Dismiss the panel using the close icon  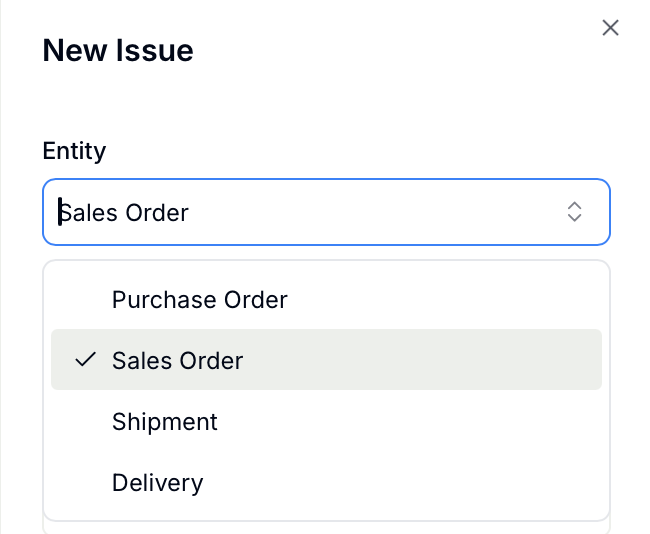click(610, 28)
